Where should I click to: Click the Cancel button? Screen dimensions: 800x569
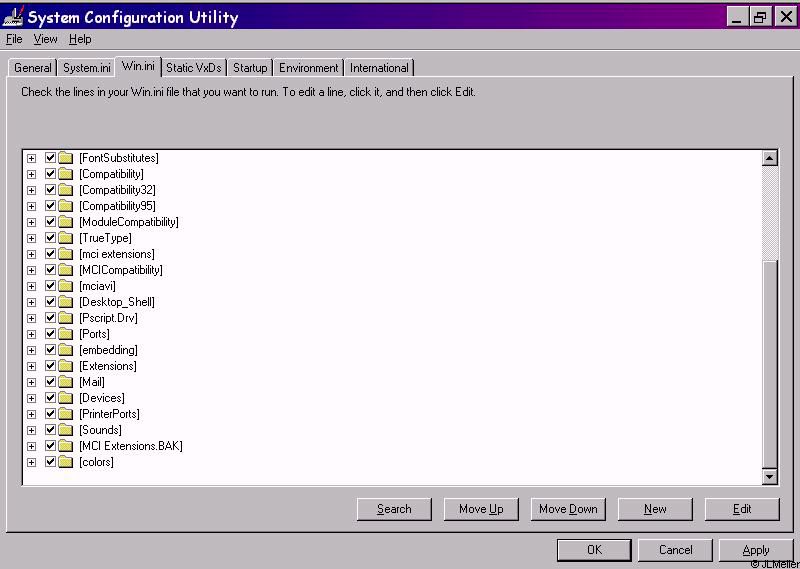tap(675, 550)
